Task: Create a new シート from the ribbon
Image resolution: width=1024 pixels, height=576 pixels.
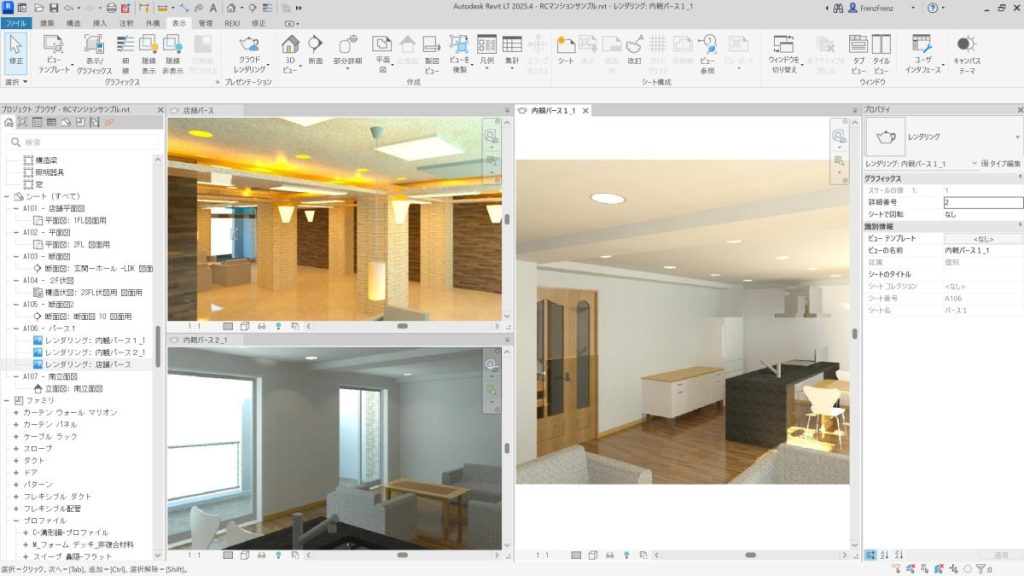Action: click(565, 50)
